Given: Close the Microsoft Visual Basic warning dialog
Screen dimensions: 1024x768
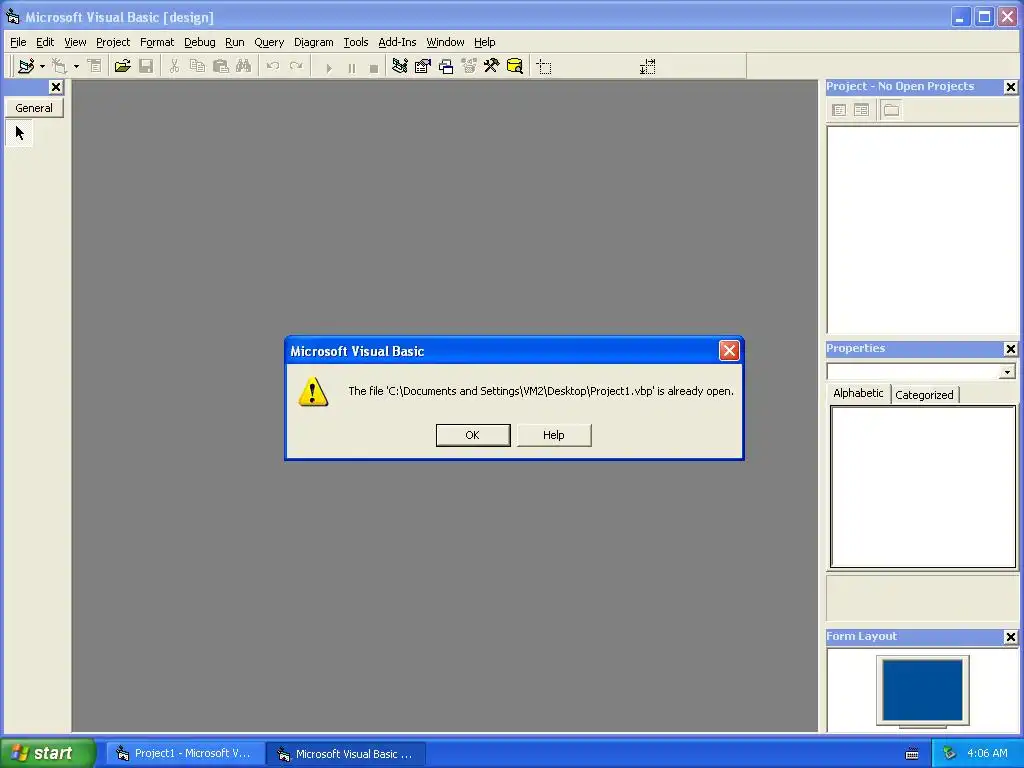Looking at the screenshot, I should pyautogui.click(x=729, y=351).
